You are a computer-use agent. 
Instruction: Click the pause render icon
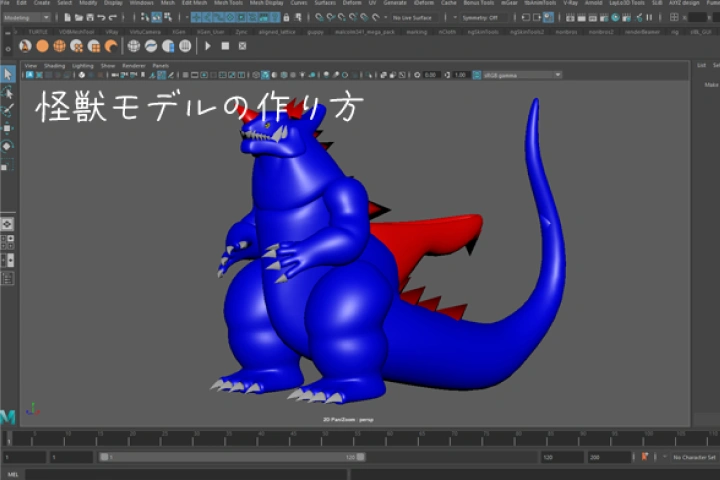click(x=649, y=18)
